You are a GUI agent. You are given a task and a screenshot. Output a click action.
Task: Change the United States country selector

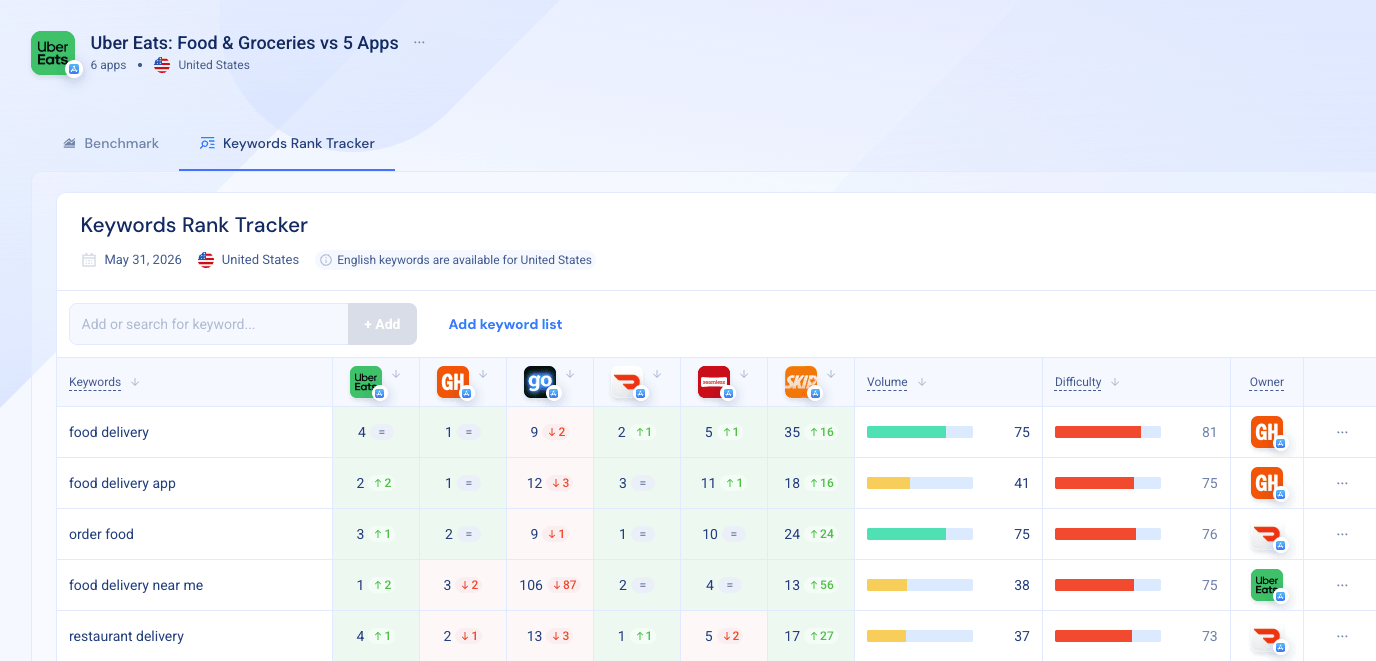click(x=249, y=260)
